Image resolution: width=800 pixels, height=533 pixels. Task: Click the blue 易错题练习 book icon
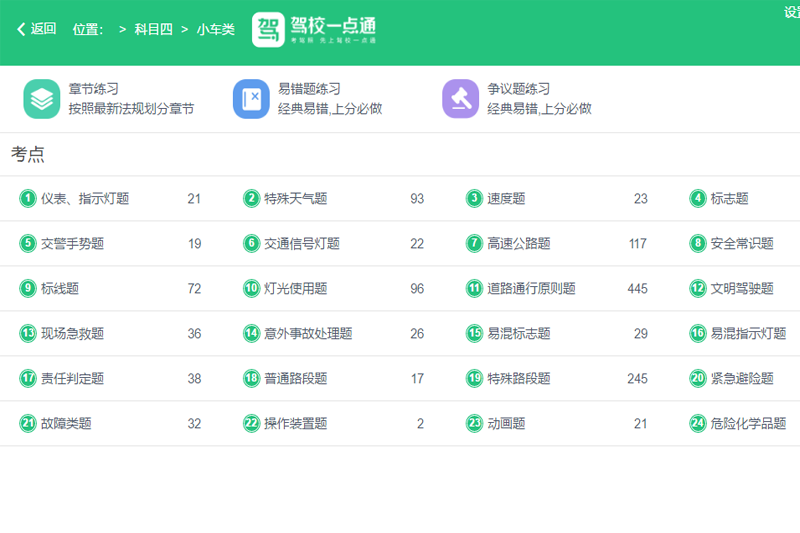point(252,99)
